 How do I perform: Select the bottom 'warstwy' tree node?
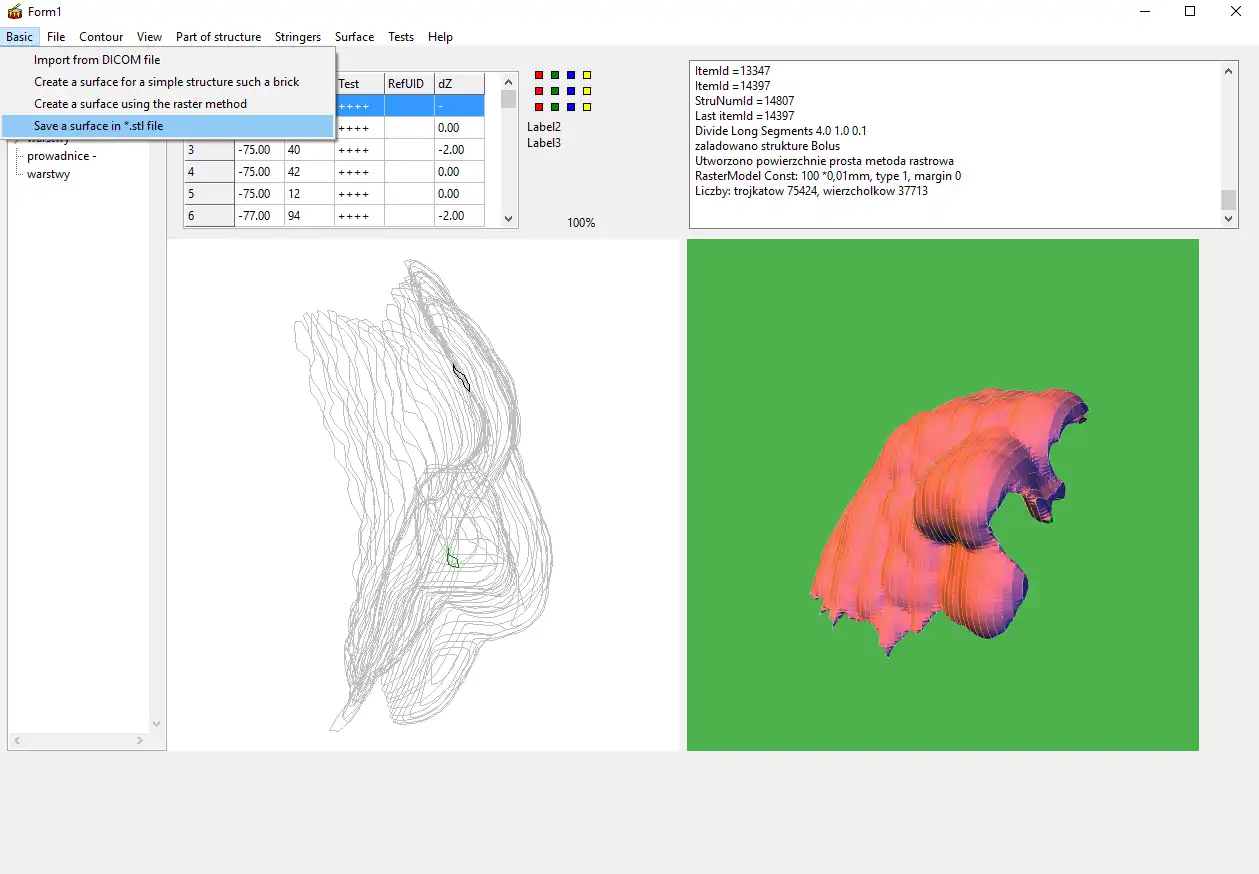point(48,174)
